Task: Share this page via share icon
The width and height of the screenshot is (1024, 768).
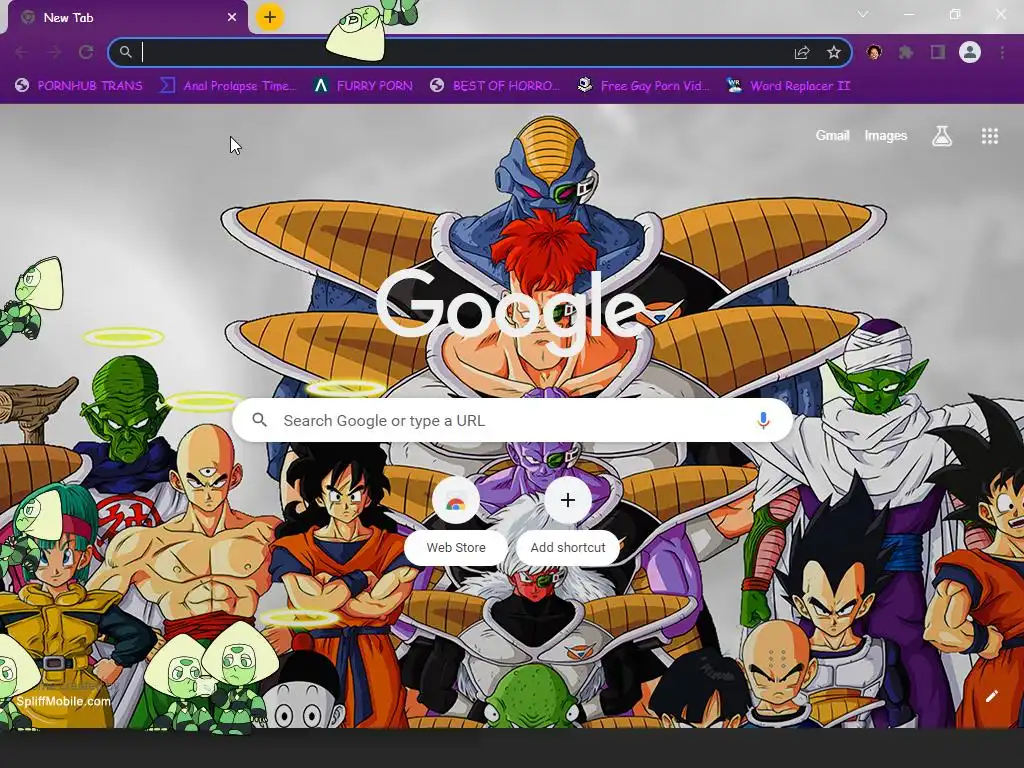Action: click(x=802, y=52)
